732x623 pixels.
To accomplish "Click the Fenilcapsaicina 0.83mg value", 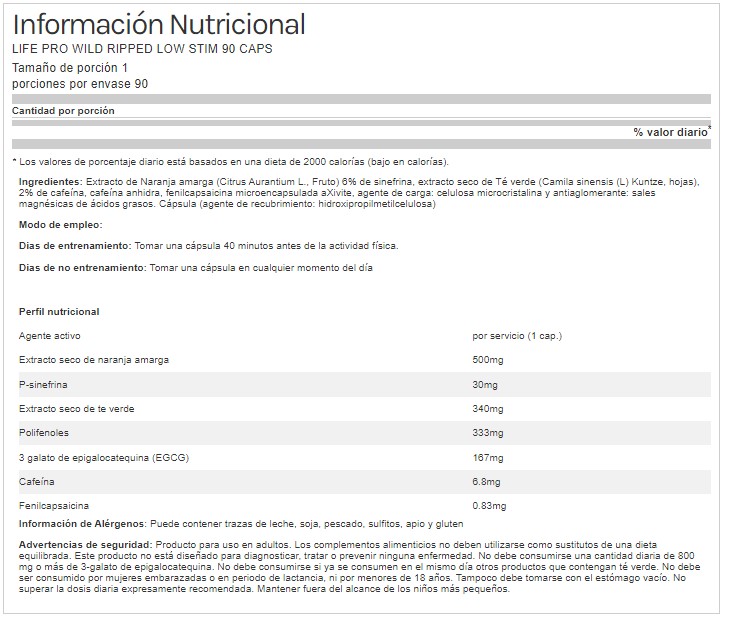I will pyautogui.click(x=490, y=505).
